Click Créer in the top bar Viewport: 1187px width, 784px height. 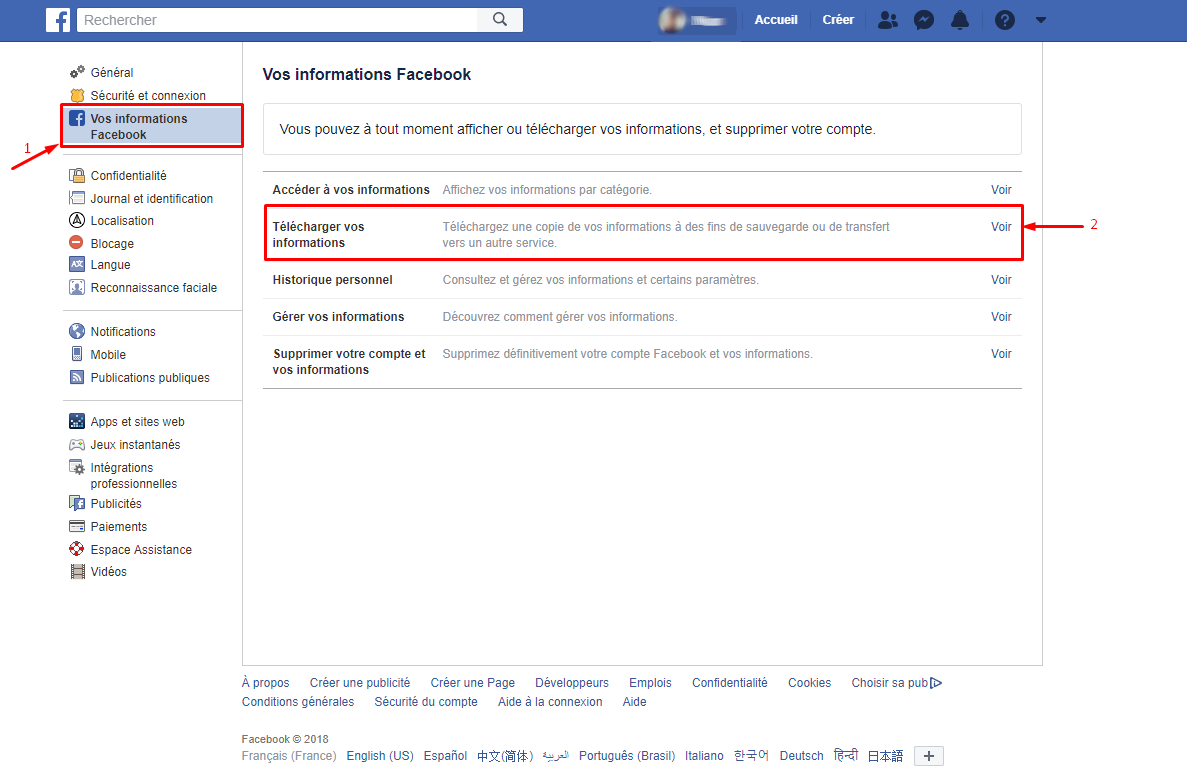point(838,20)
